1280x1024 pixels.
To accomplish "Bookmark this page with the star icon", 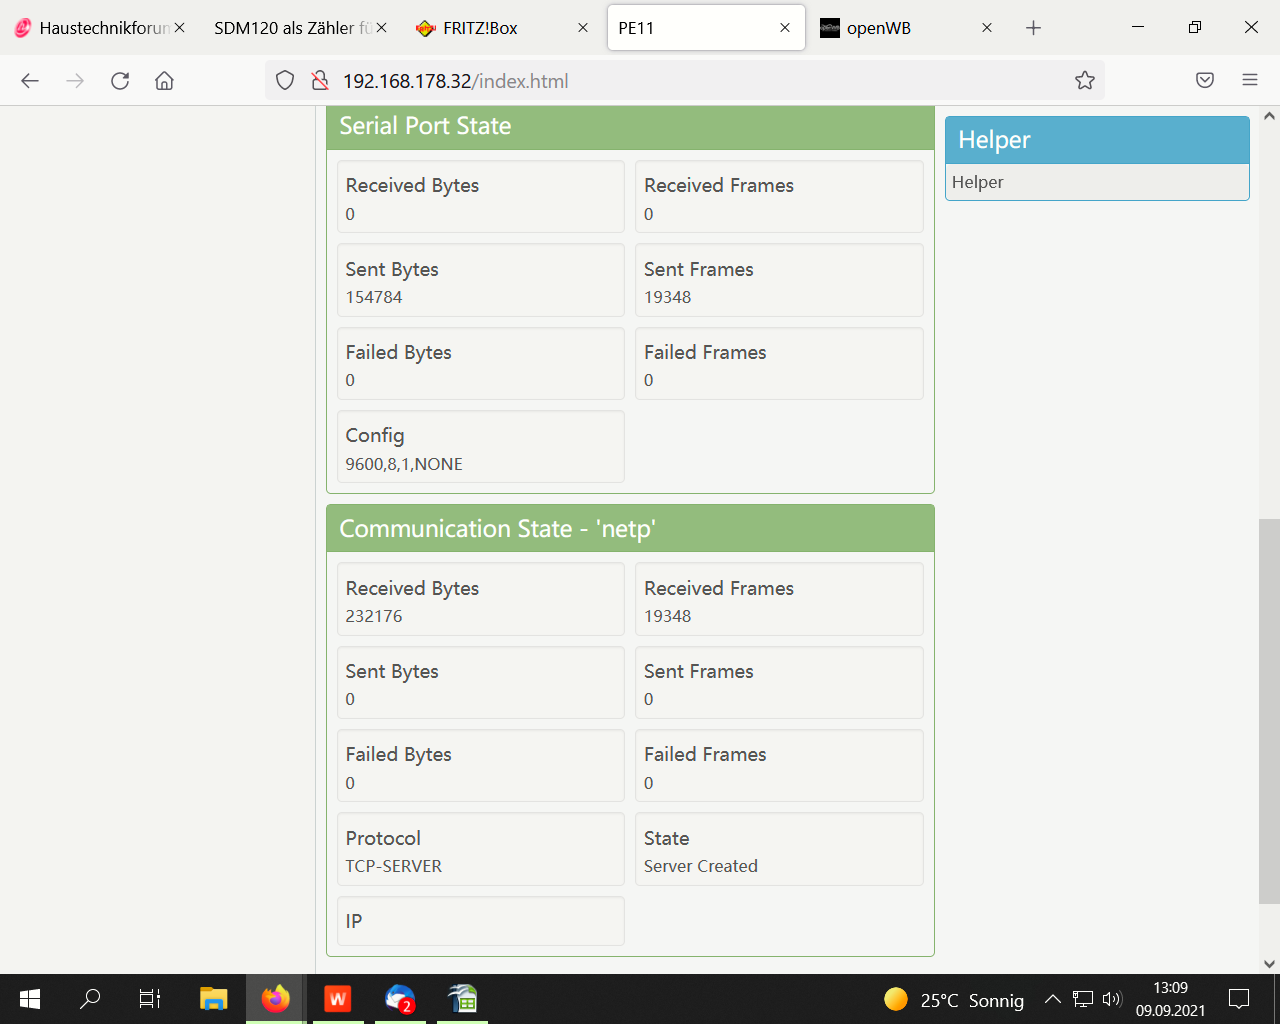I will tap(1085, 81).
